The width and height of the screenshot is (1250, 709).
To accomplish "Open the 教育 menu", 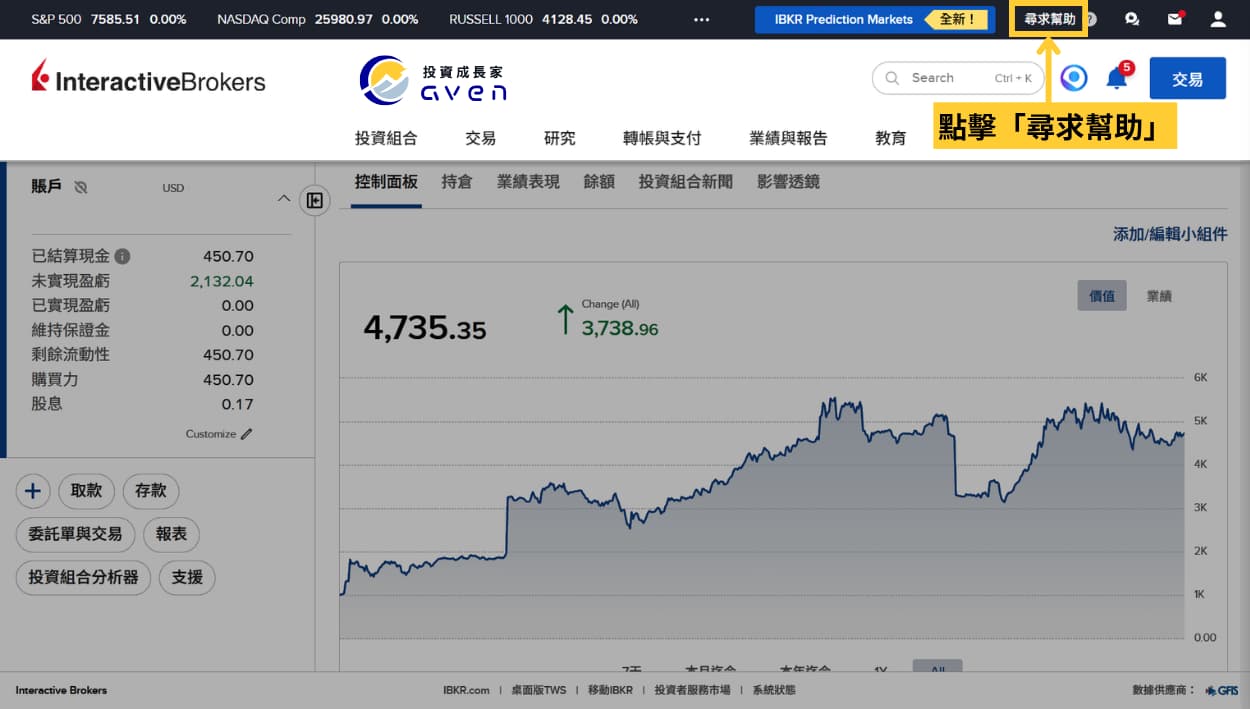I will (890, 138).
